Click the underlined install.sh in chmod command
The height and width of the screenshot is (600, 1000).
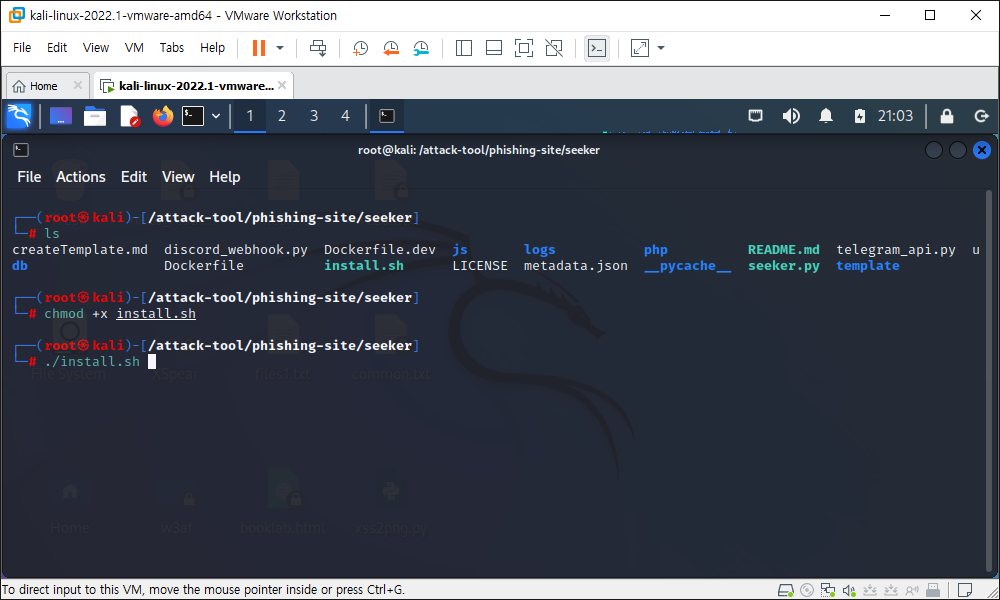pyautogui.click(x=156, y=314)
